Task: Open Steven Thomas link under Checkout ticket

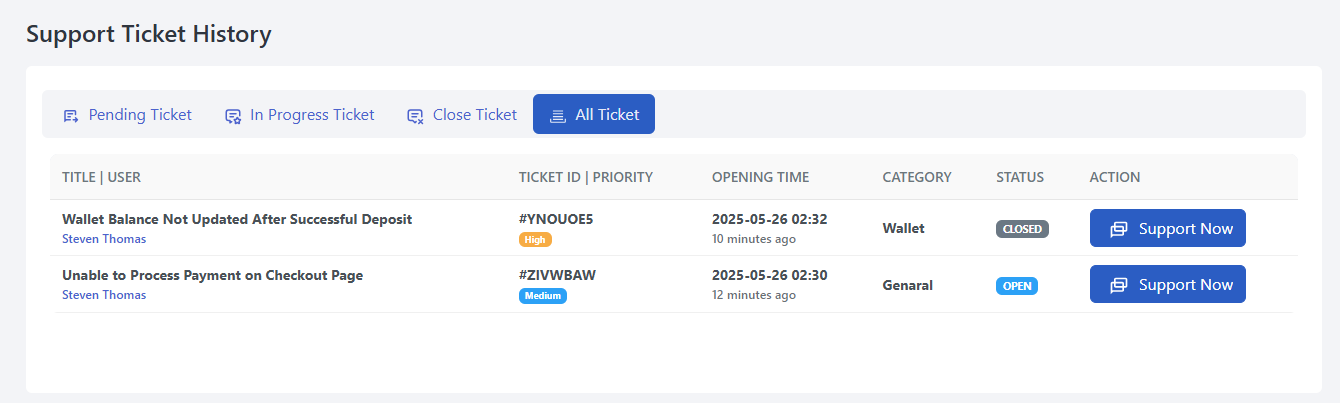Action: point(104,295)
